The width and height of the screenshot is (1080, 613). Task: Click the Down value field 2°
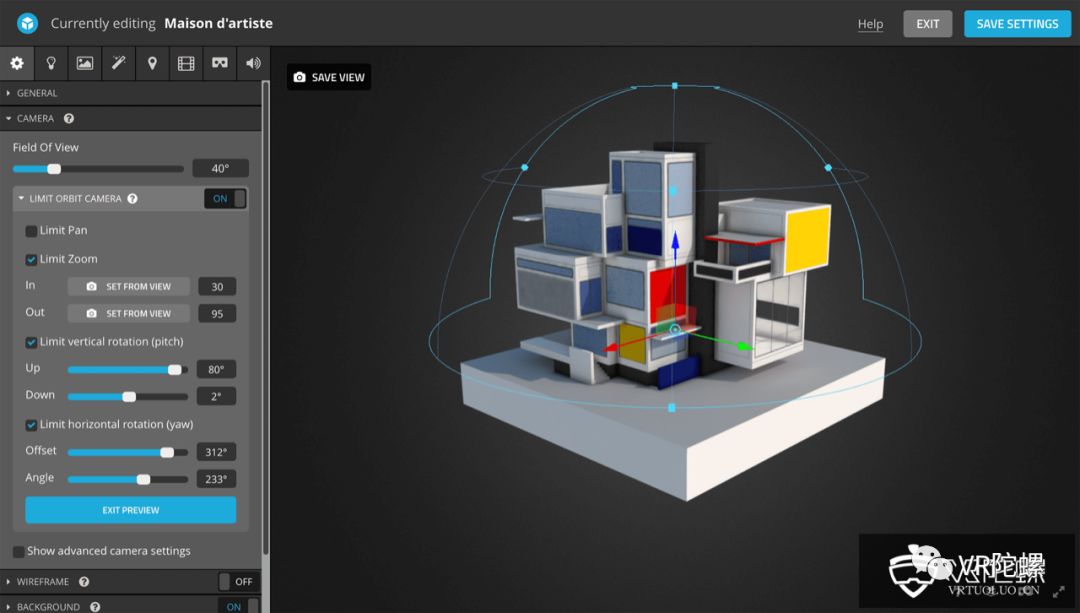216,396
